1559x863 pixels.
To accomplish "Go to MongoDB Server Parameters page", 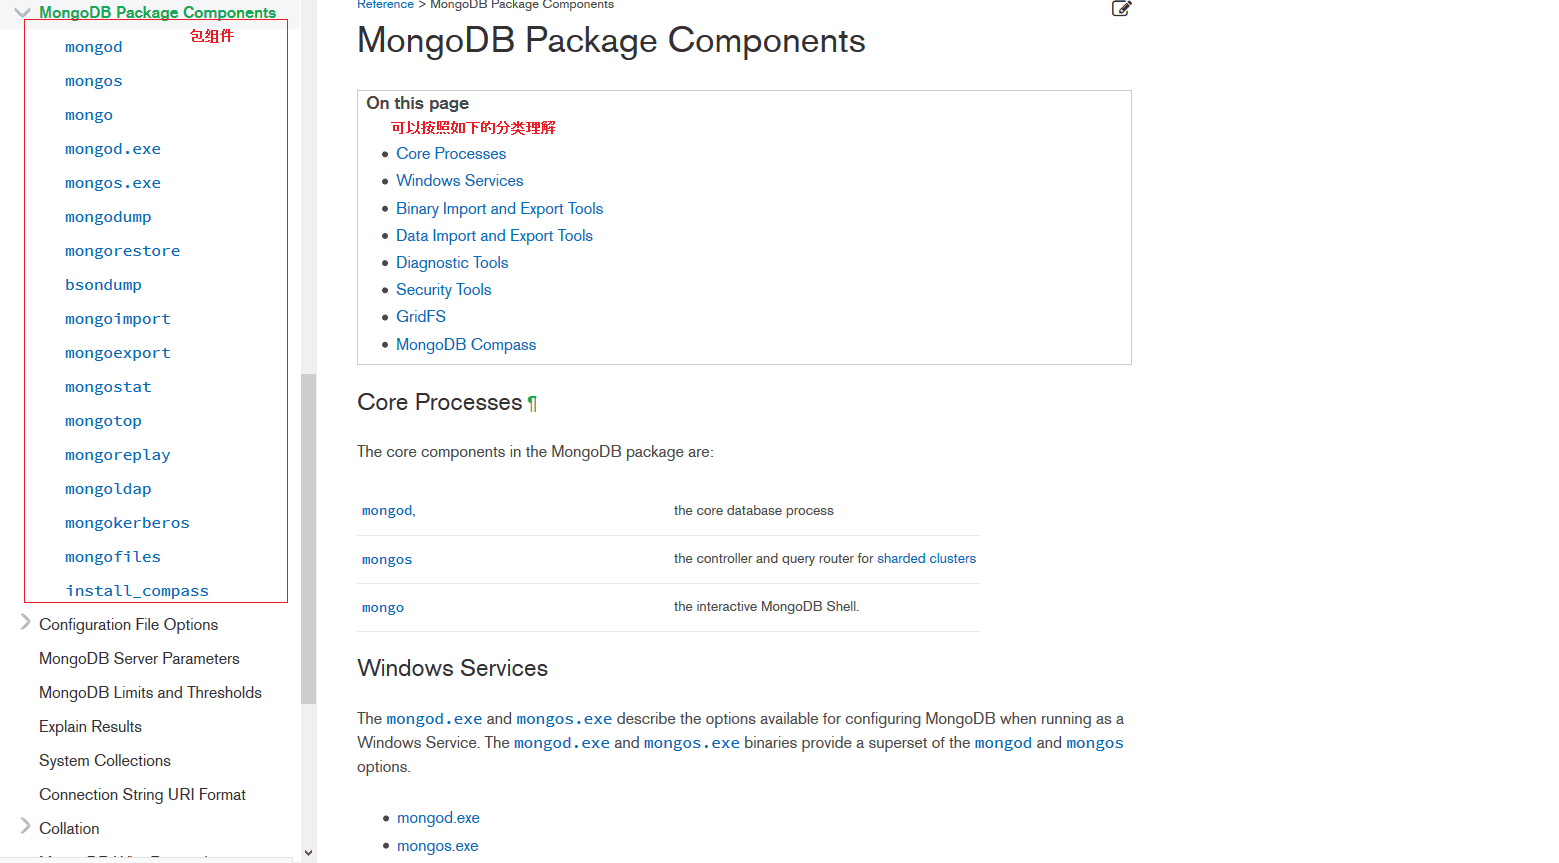I will click(x=139, y=659).
